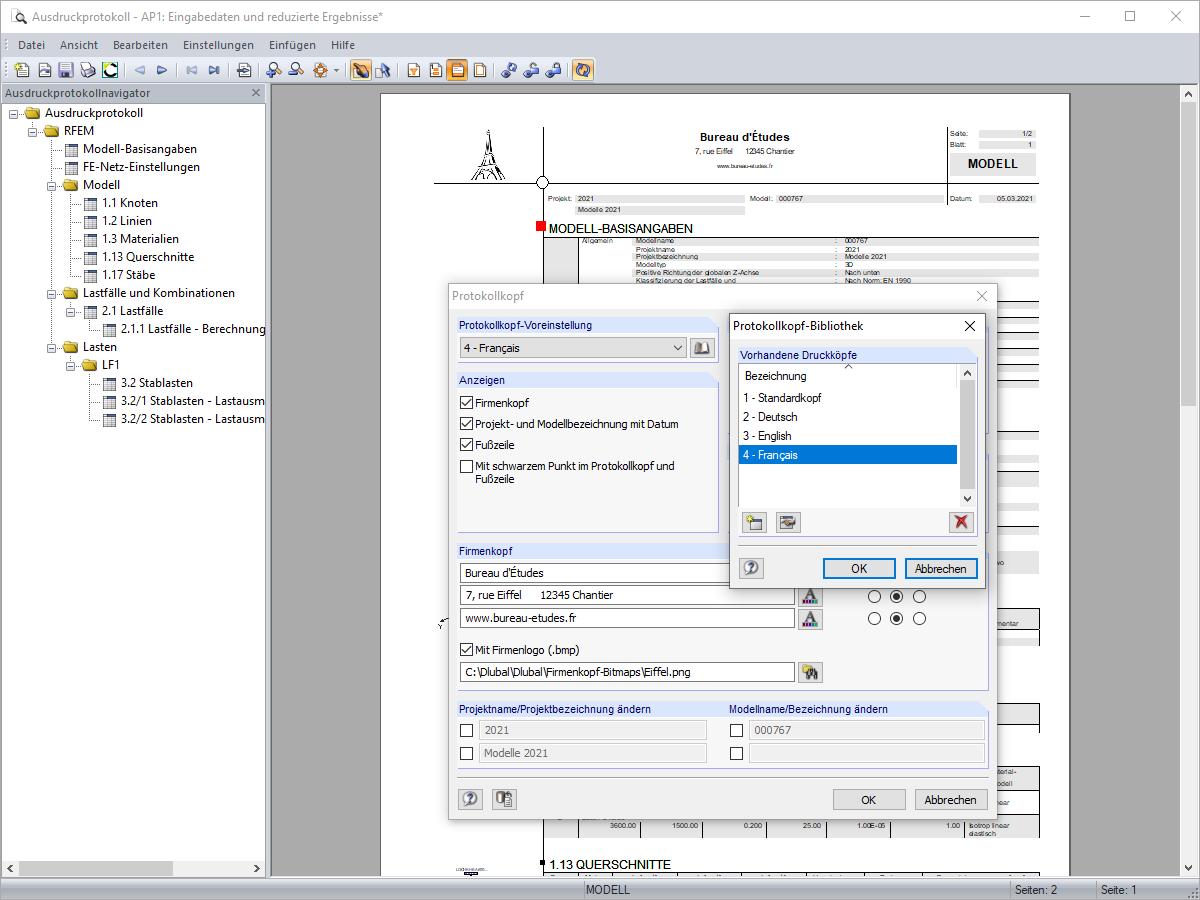This screenshot has height=900, width=1200.
Task: Click OK in Protokollkopf-Bibliothek dialog
Action: (x=859, y=568)
